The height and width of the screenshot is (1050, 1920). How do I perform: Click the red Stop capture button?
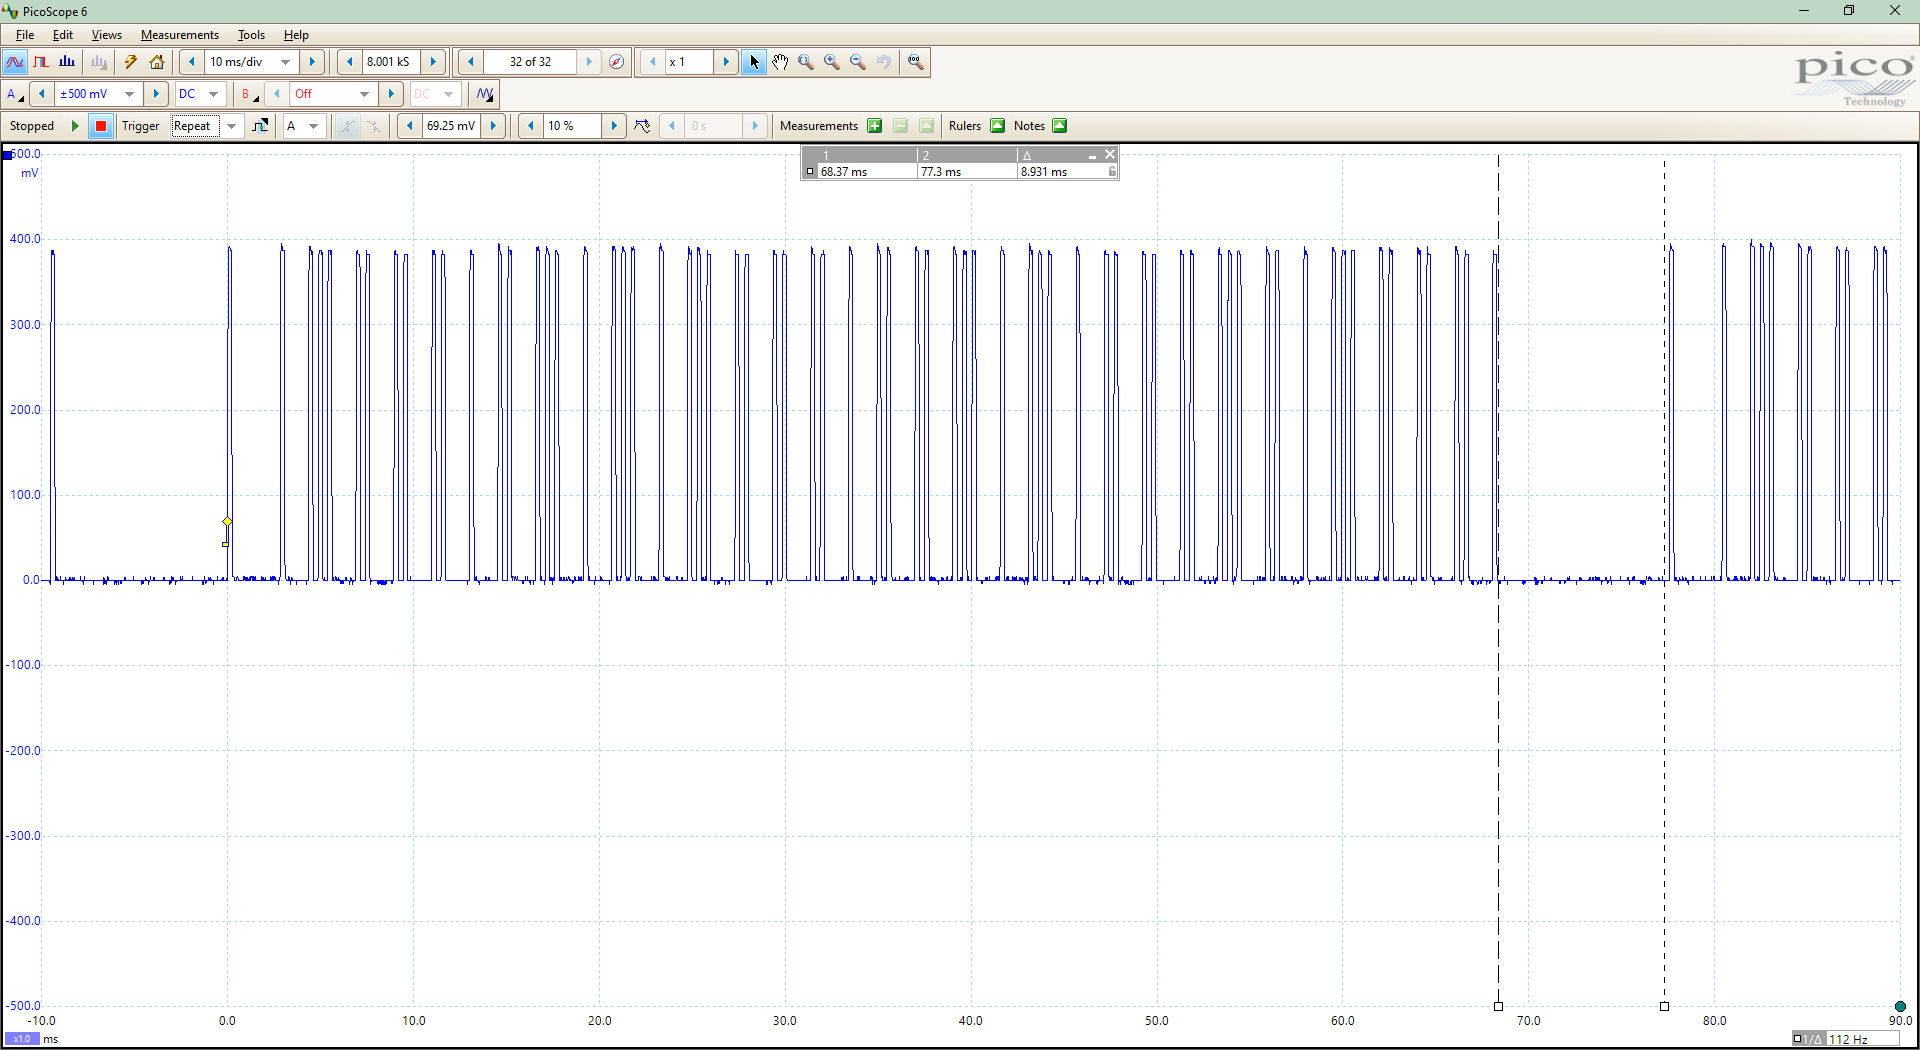point(100,126)
